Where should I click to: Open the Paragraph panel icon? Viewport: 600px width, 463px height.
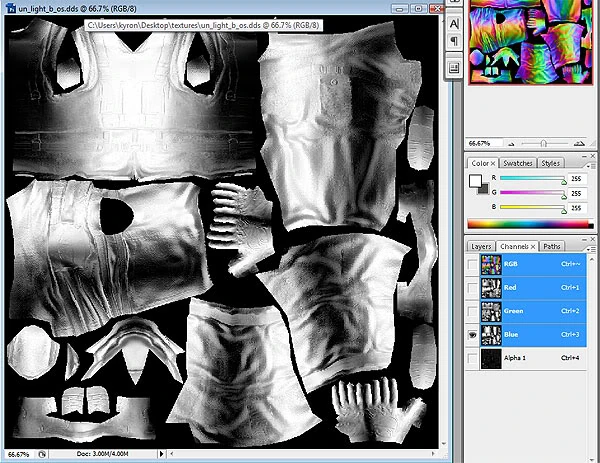(x=454, y=42)
